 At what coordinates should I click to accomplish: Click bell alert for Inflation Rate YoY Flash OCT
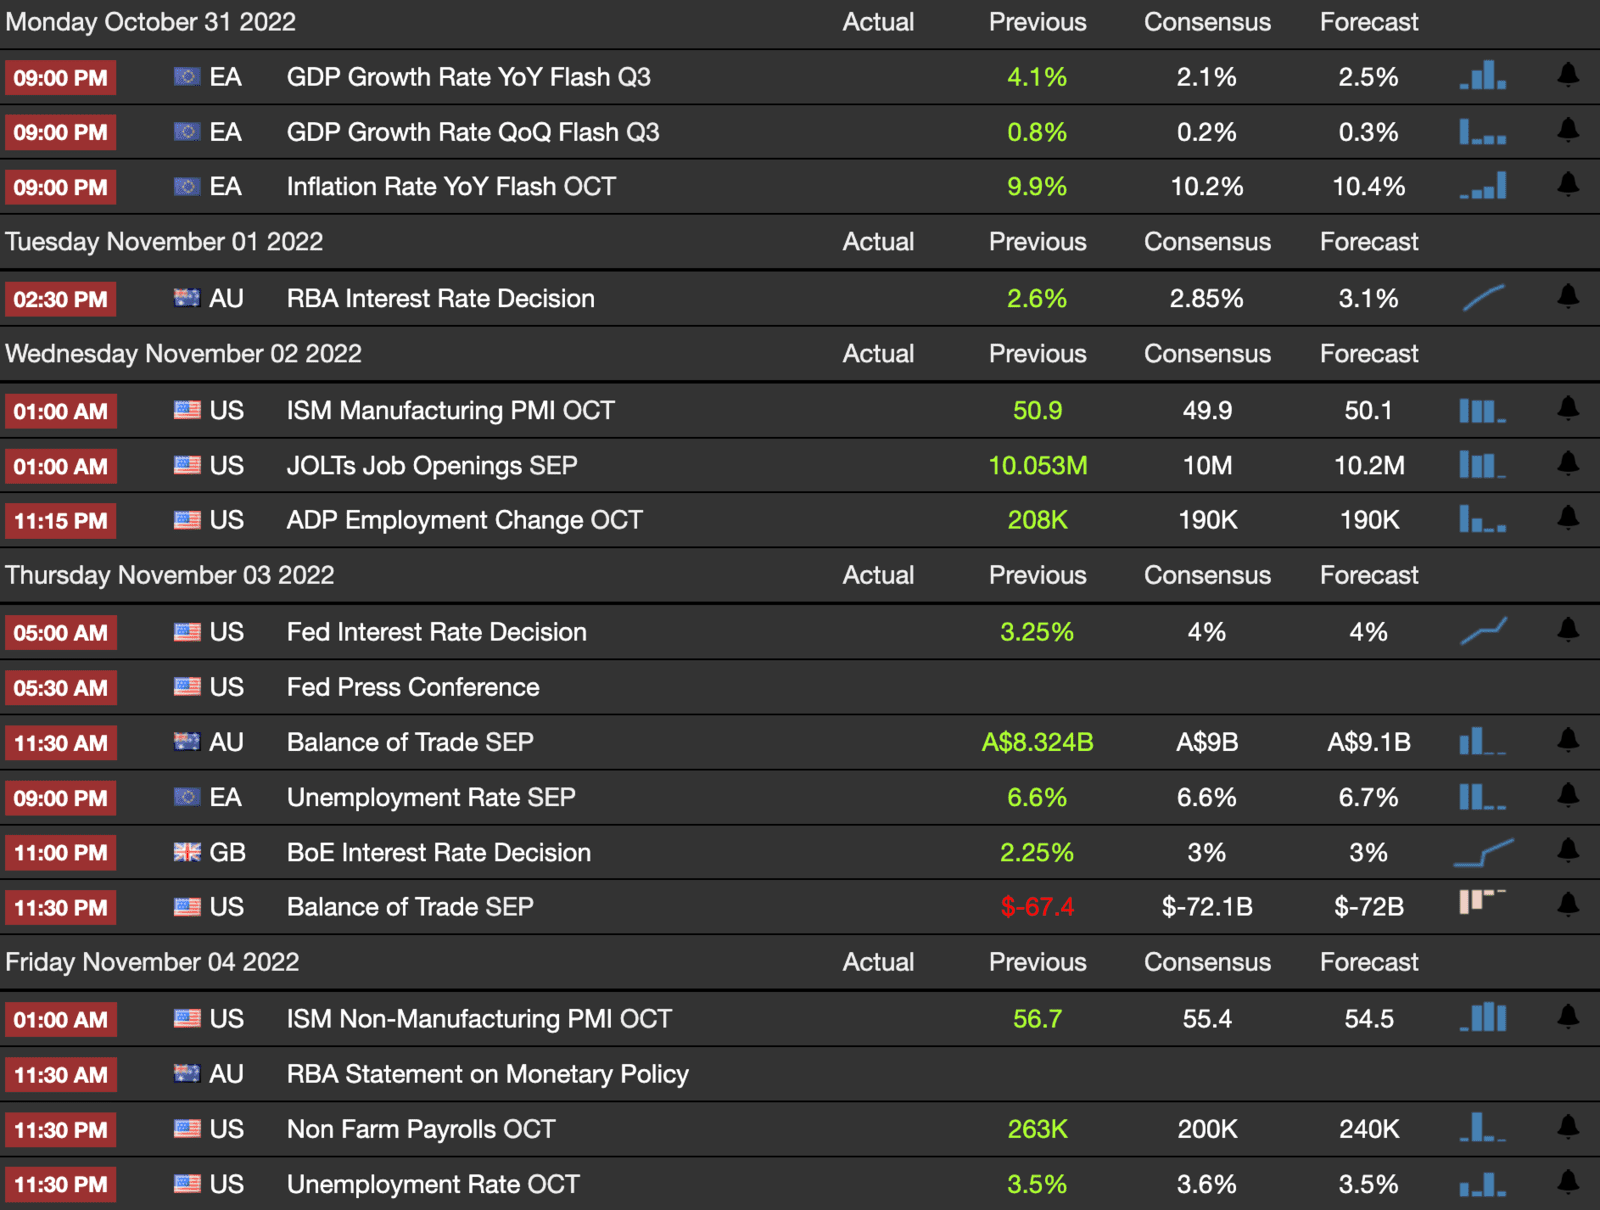pyautogui.click(x=1568, y=185)
